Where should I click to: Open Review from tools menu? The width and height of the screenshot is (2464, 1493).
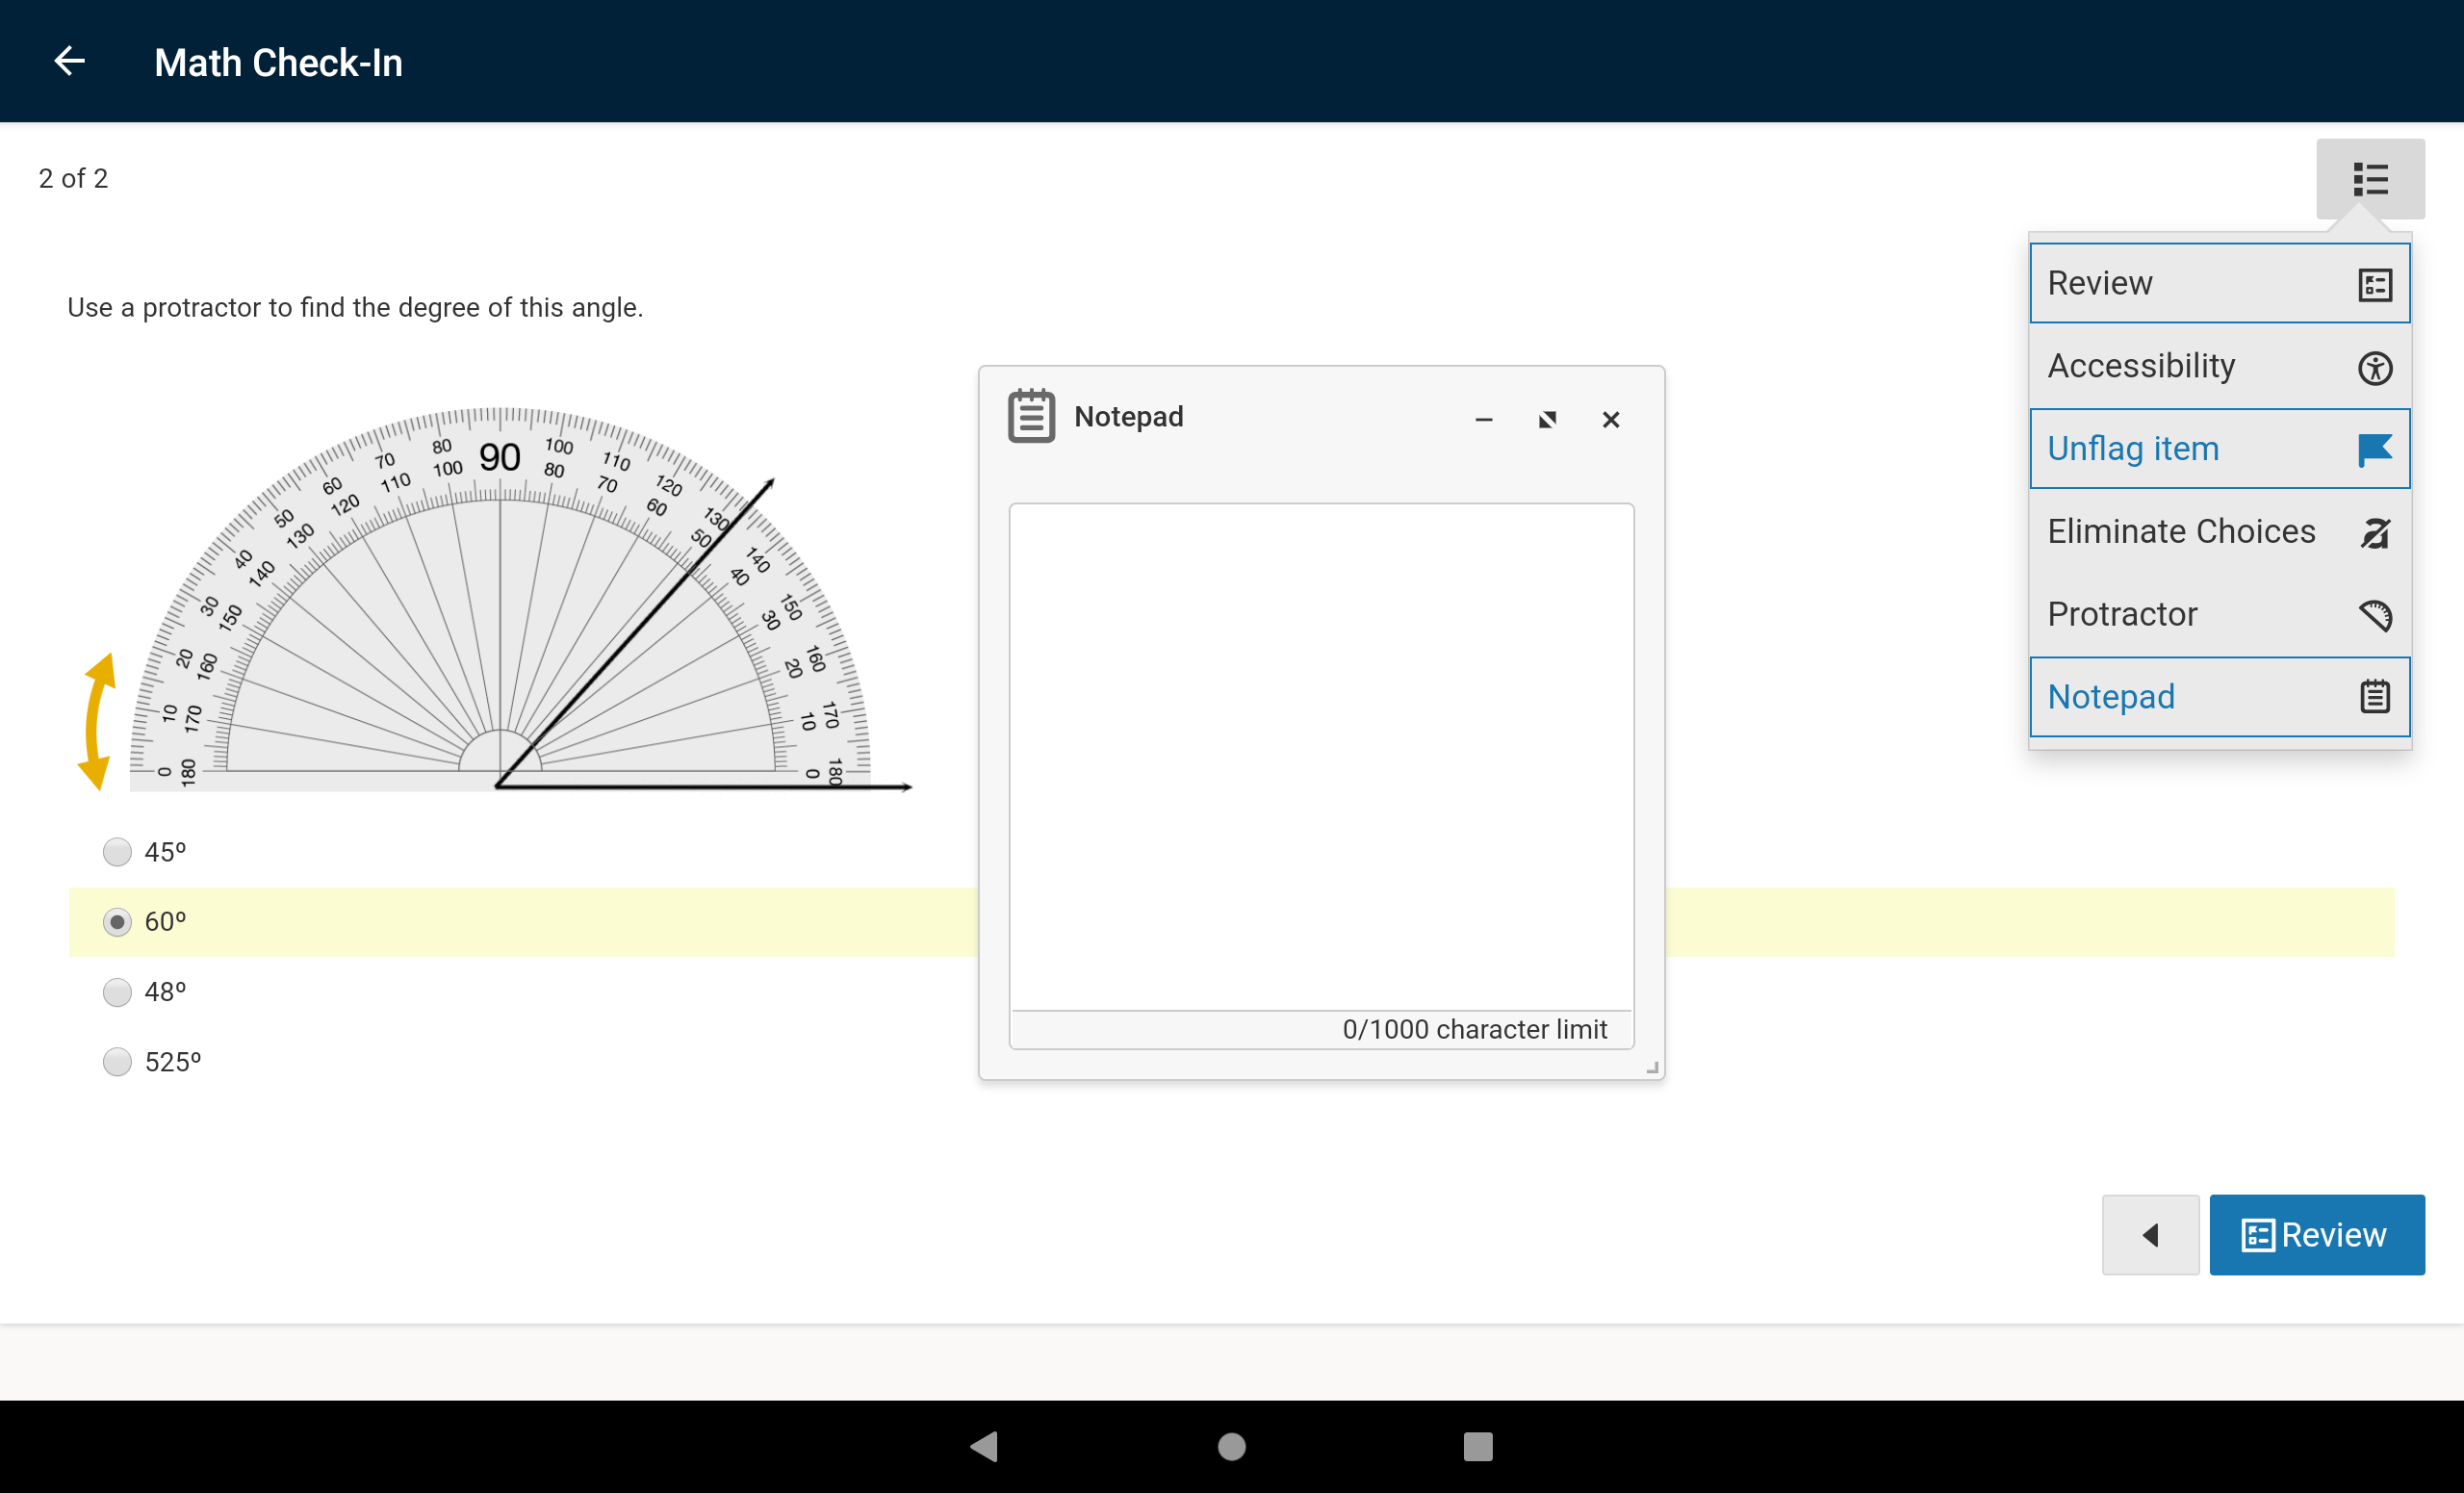[2218, 283]
